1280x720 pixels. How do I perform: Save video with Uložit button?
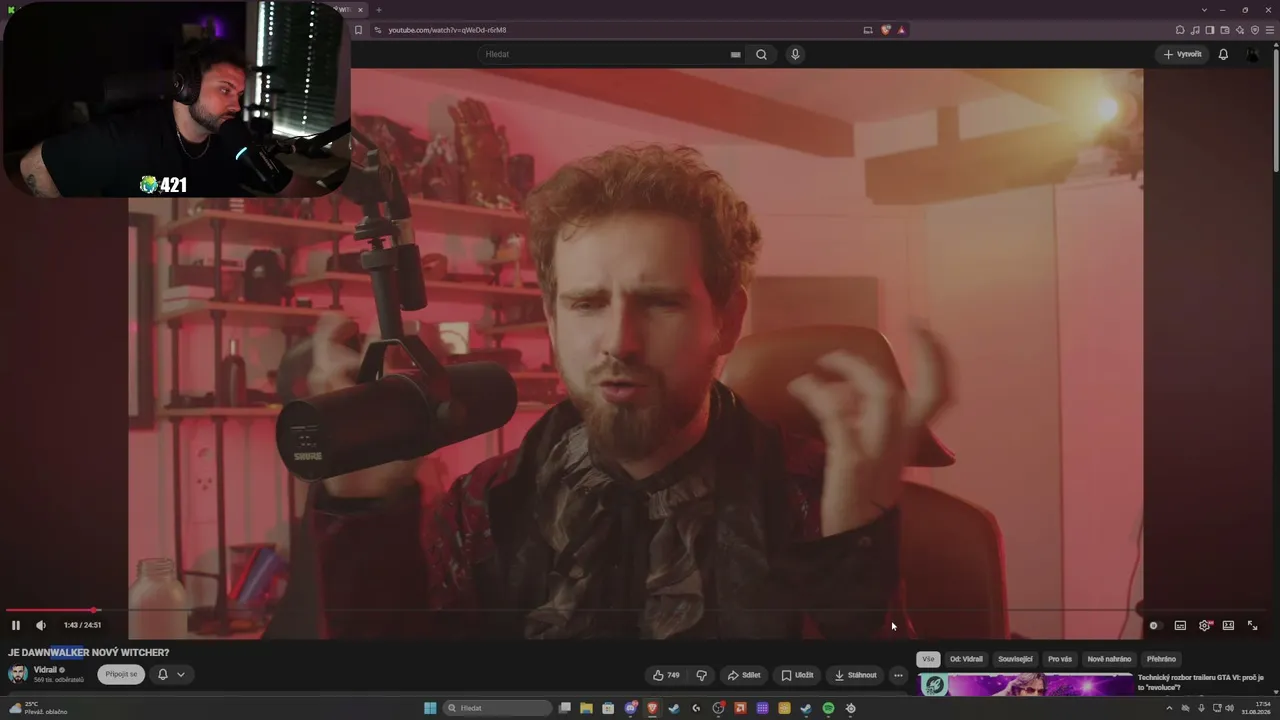797,675
